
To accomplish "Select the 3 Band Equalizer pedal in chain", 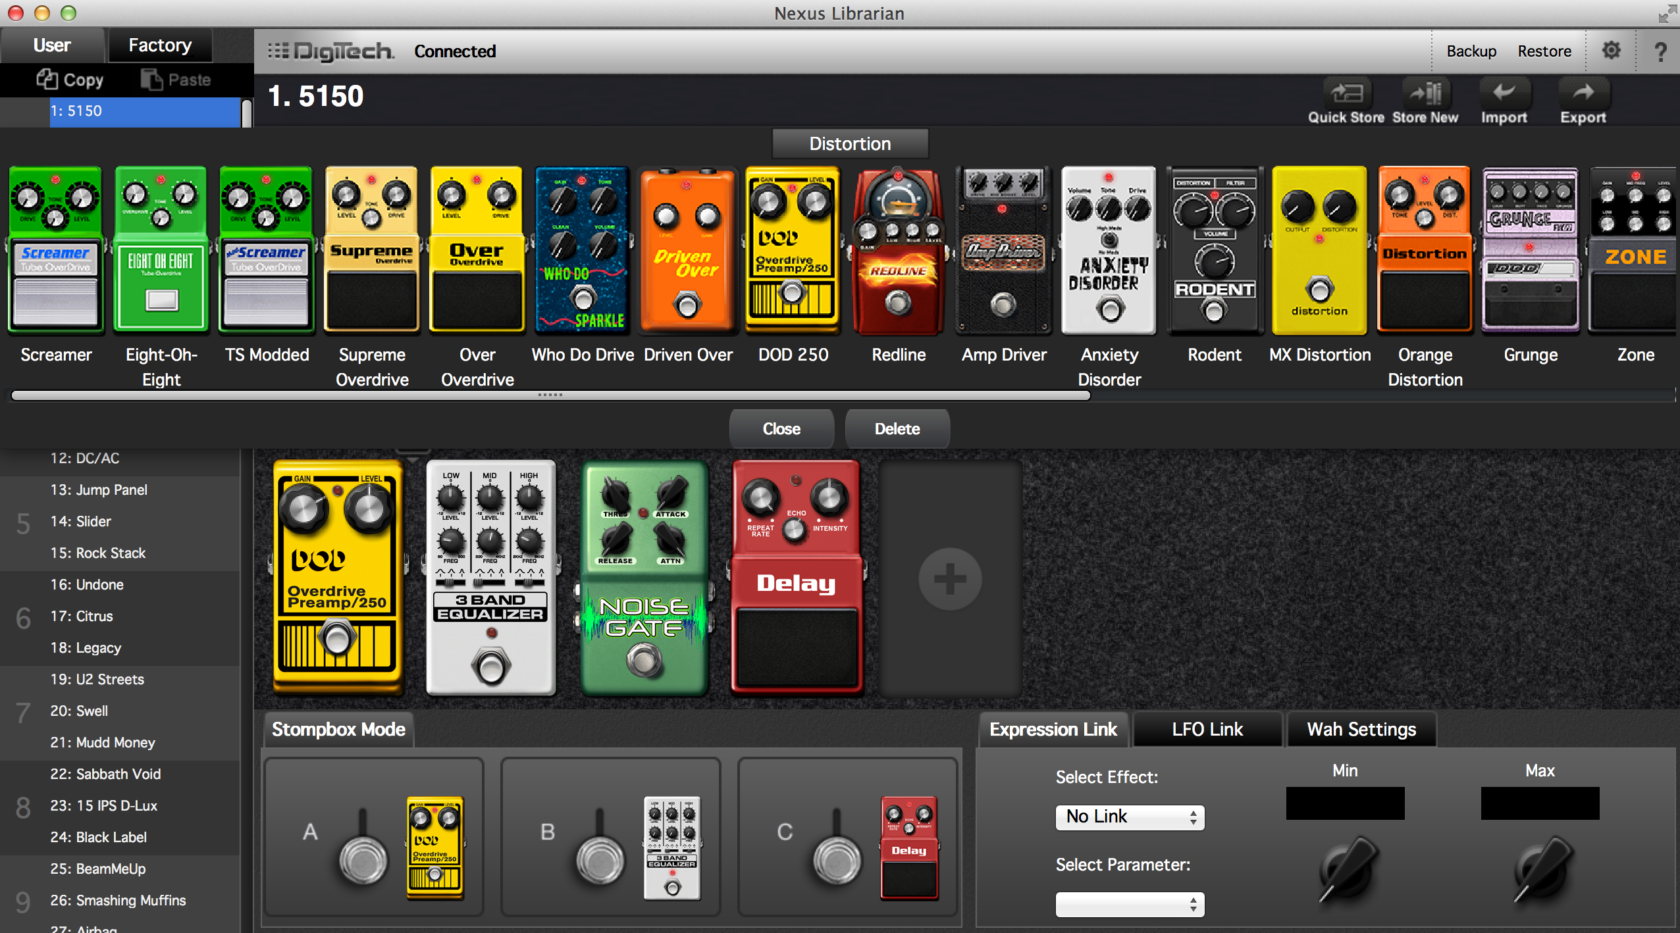I will click(491, 577).
